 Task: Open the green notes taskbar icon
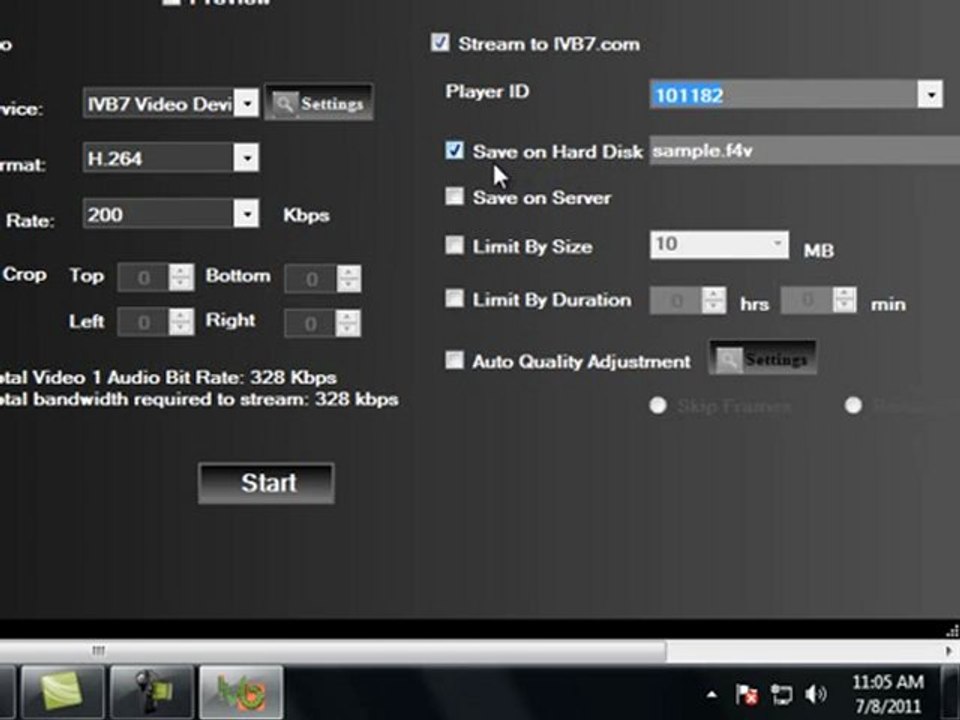(x=62, y=692)
